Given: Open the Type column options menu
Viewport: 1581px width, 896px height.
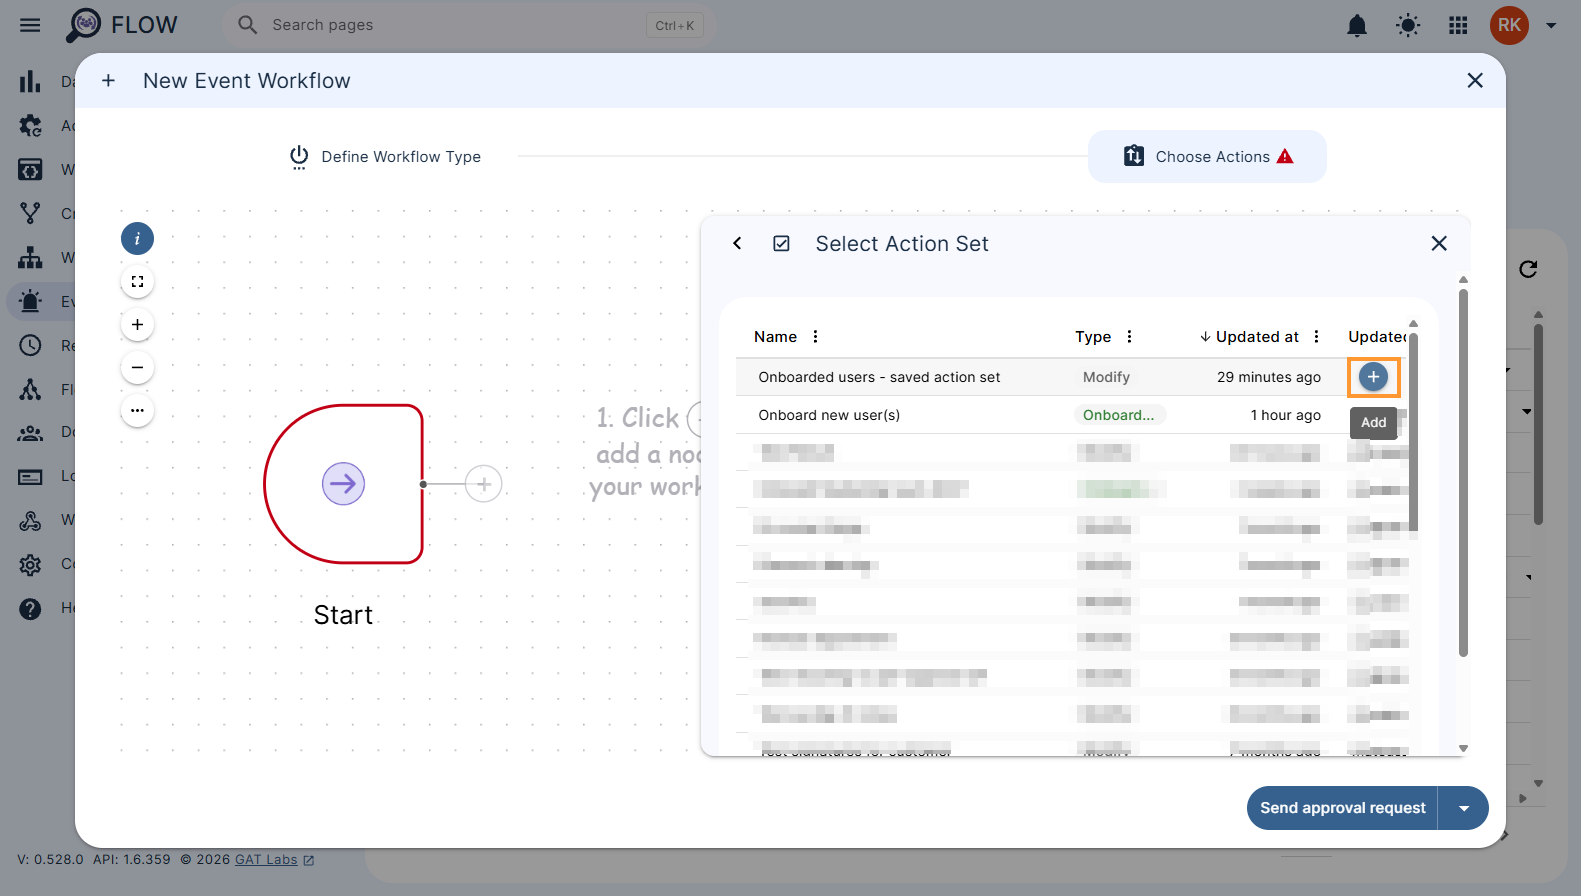Looking at the screenshot, I should click(x=1129, y=337).
